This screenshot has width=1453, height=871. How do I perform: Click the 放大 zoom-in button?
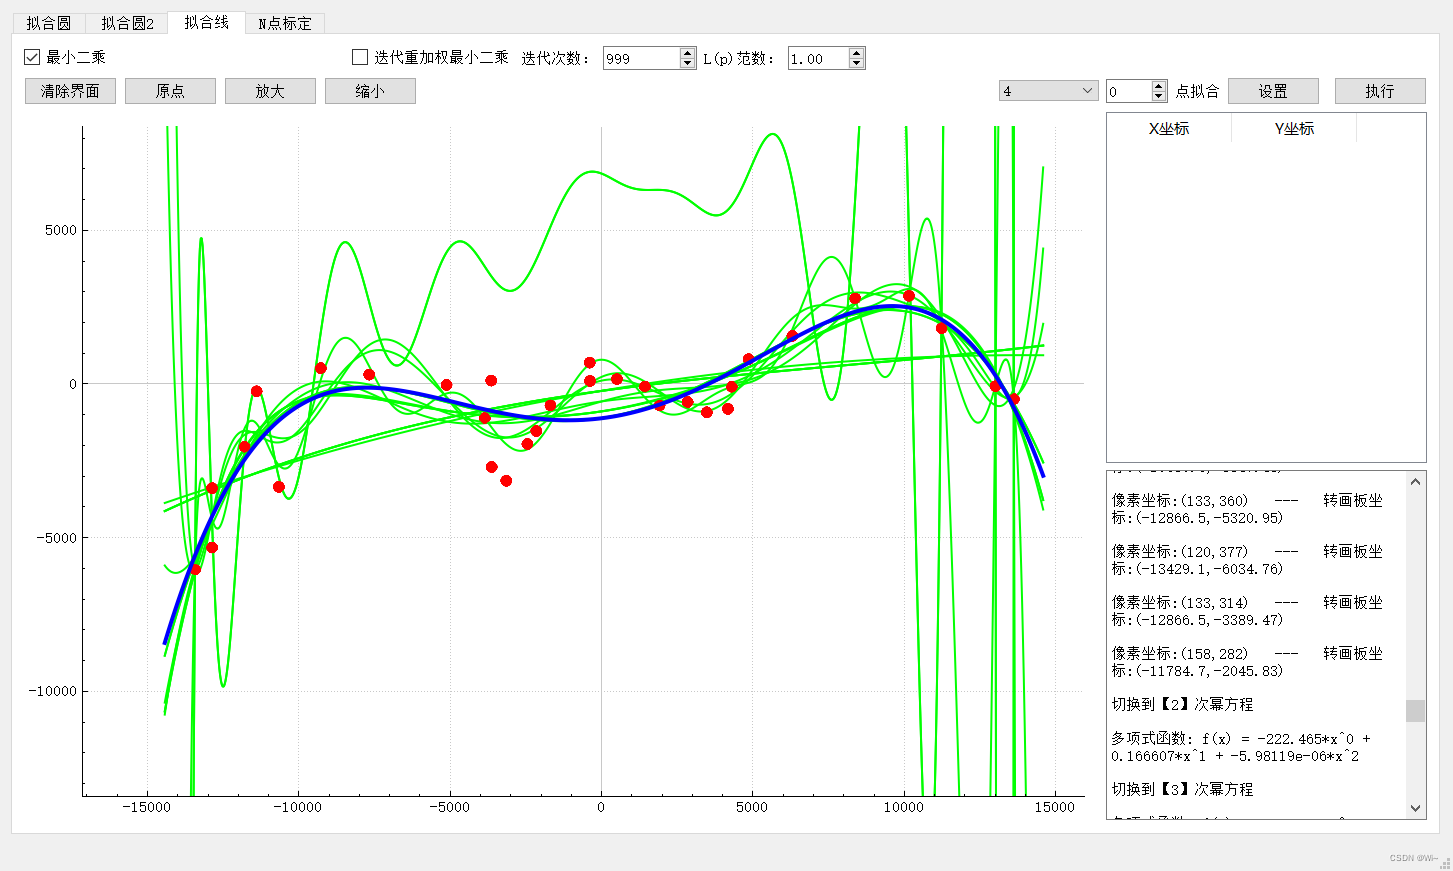click(x=270, y=91)
